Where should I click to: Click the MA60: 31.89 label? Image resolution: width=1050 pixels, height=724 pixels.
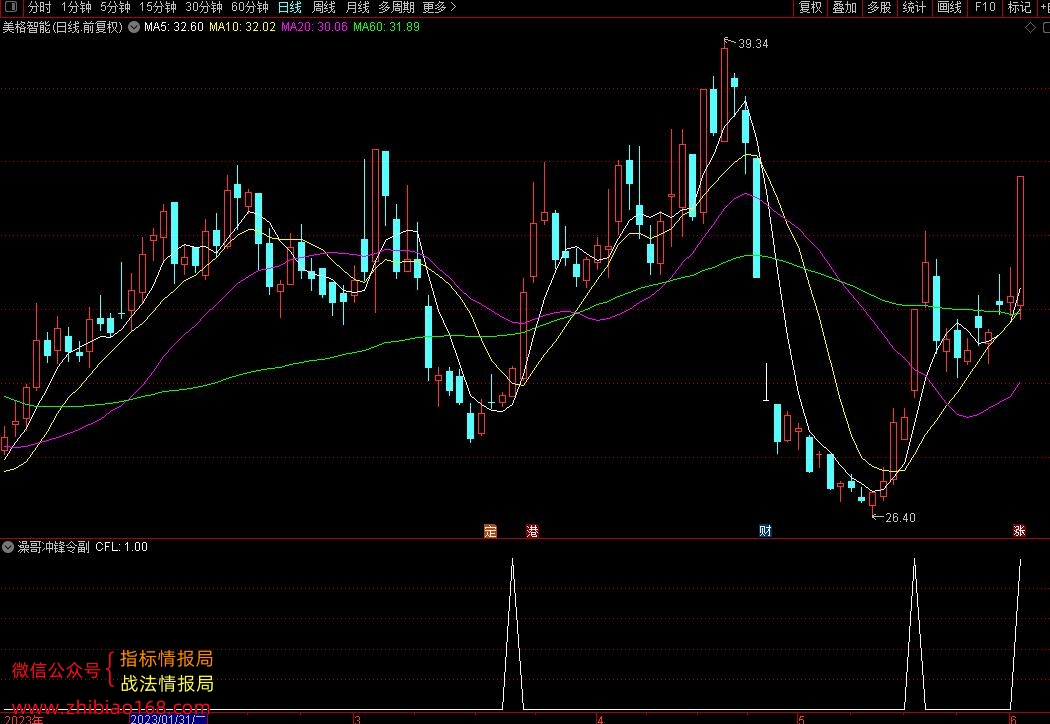pos(386,27)
